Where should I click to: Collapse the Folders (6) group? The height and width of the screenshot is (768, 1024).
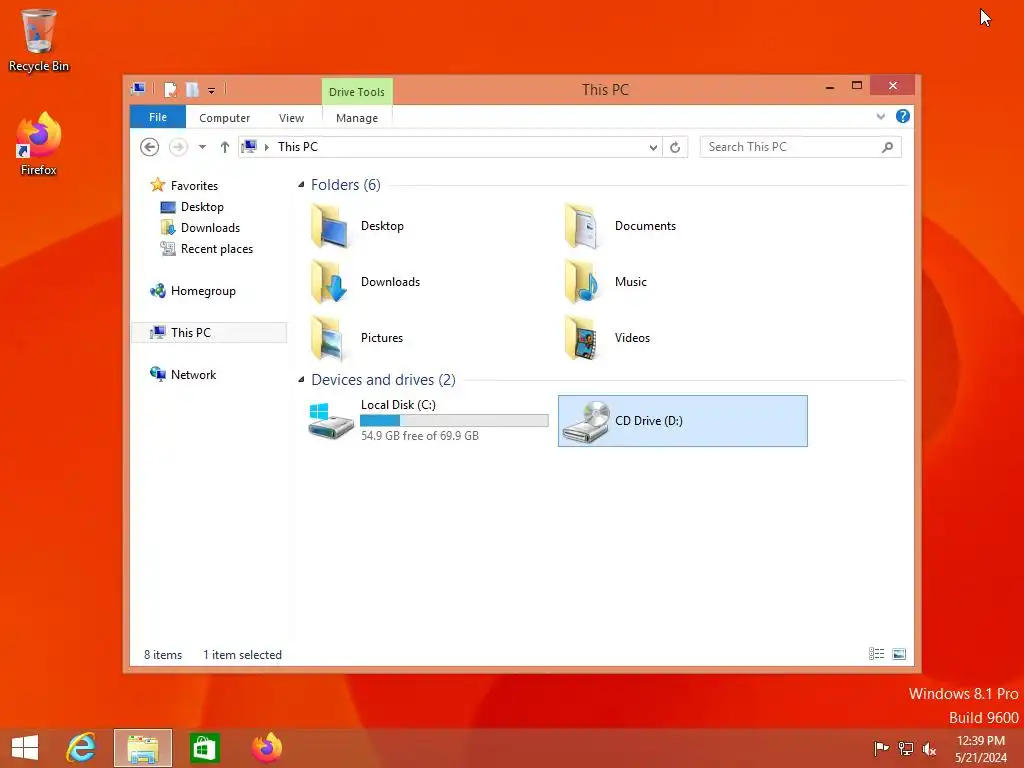301,185
